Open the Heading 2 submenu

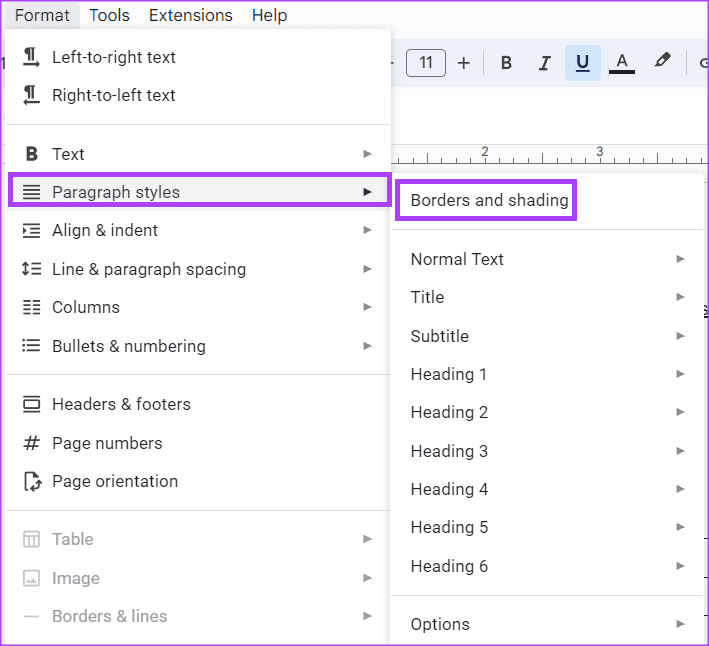pyautogui.click(x=547, y=412)
